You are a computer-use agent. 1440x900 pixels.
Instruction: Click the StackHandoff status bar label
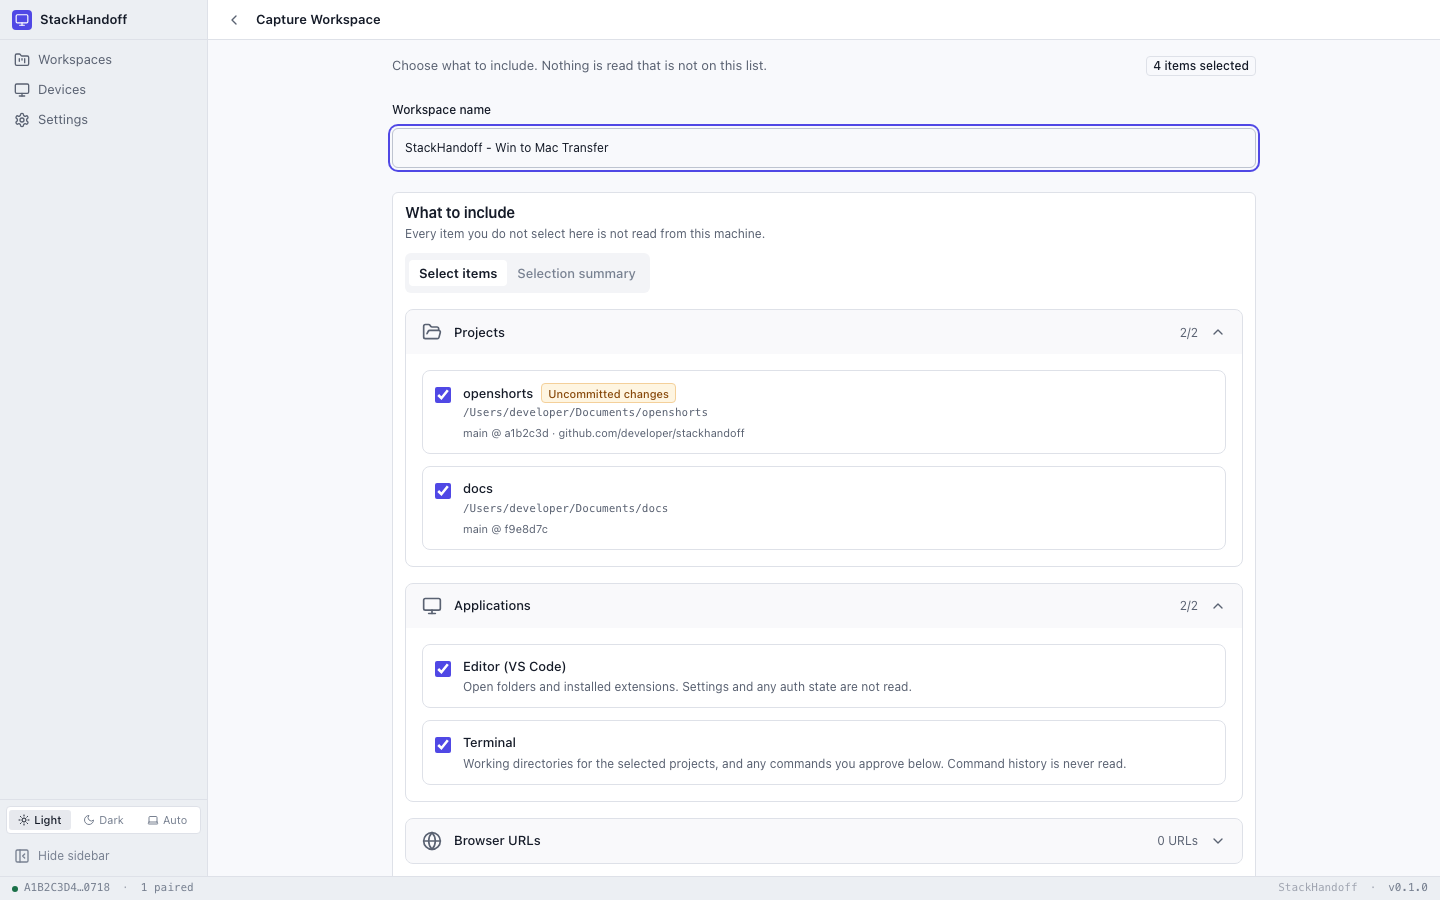tap(1317, 887)
